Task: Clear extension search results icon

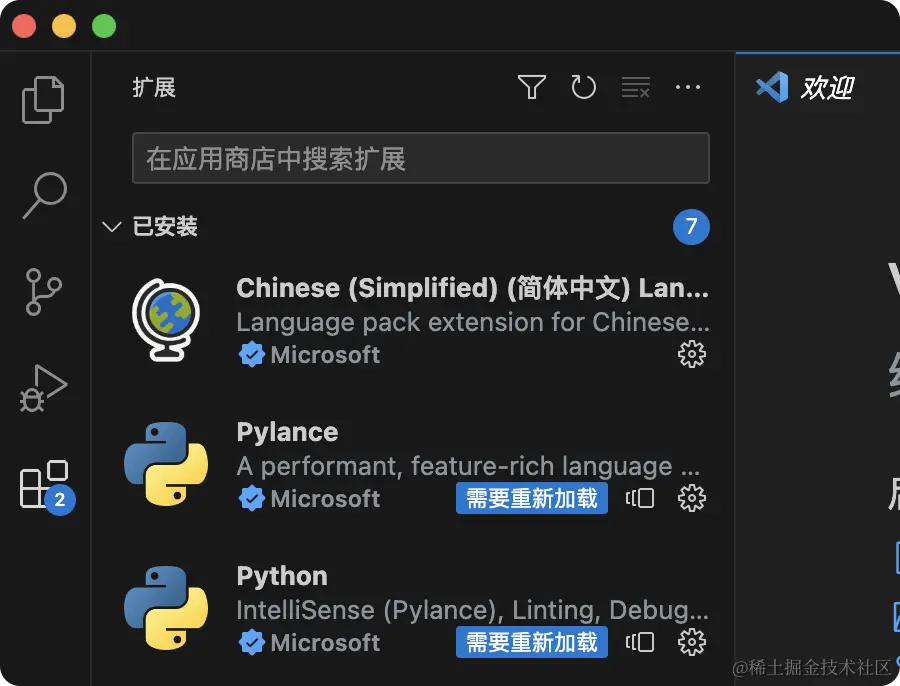Action: click(635, 87)
